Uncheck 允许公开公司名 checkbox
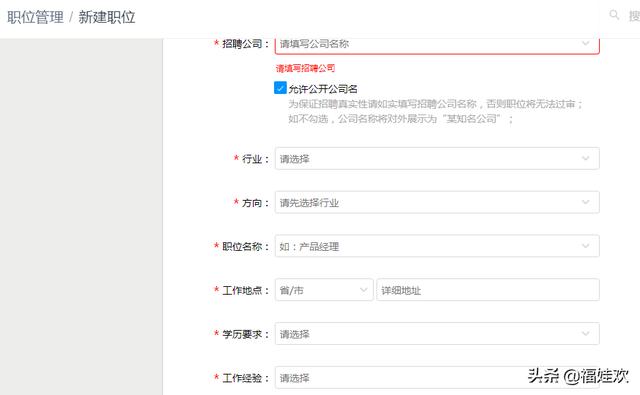This screenshot has width=640, height=395. 280,88
